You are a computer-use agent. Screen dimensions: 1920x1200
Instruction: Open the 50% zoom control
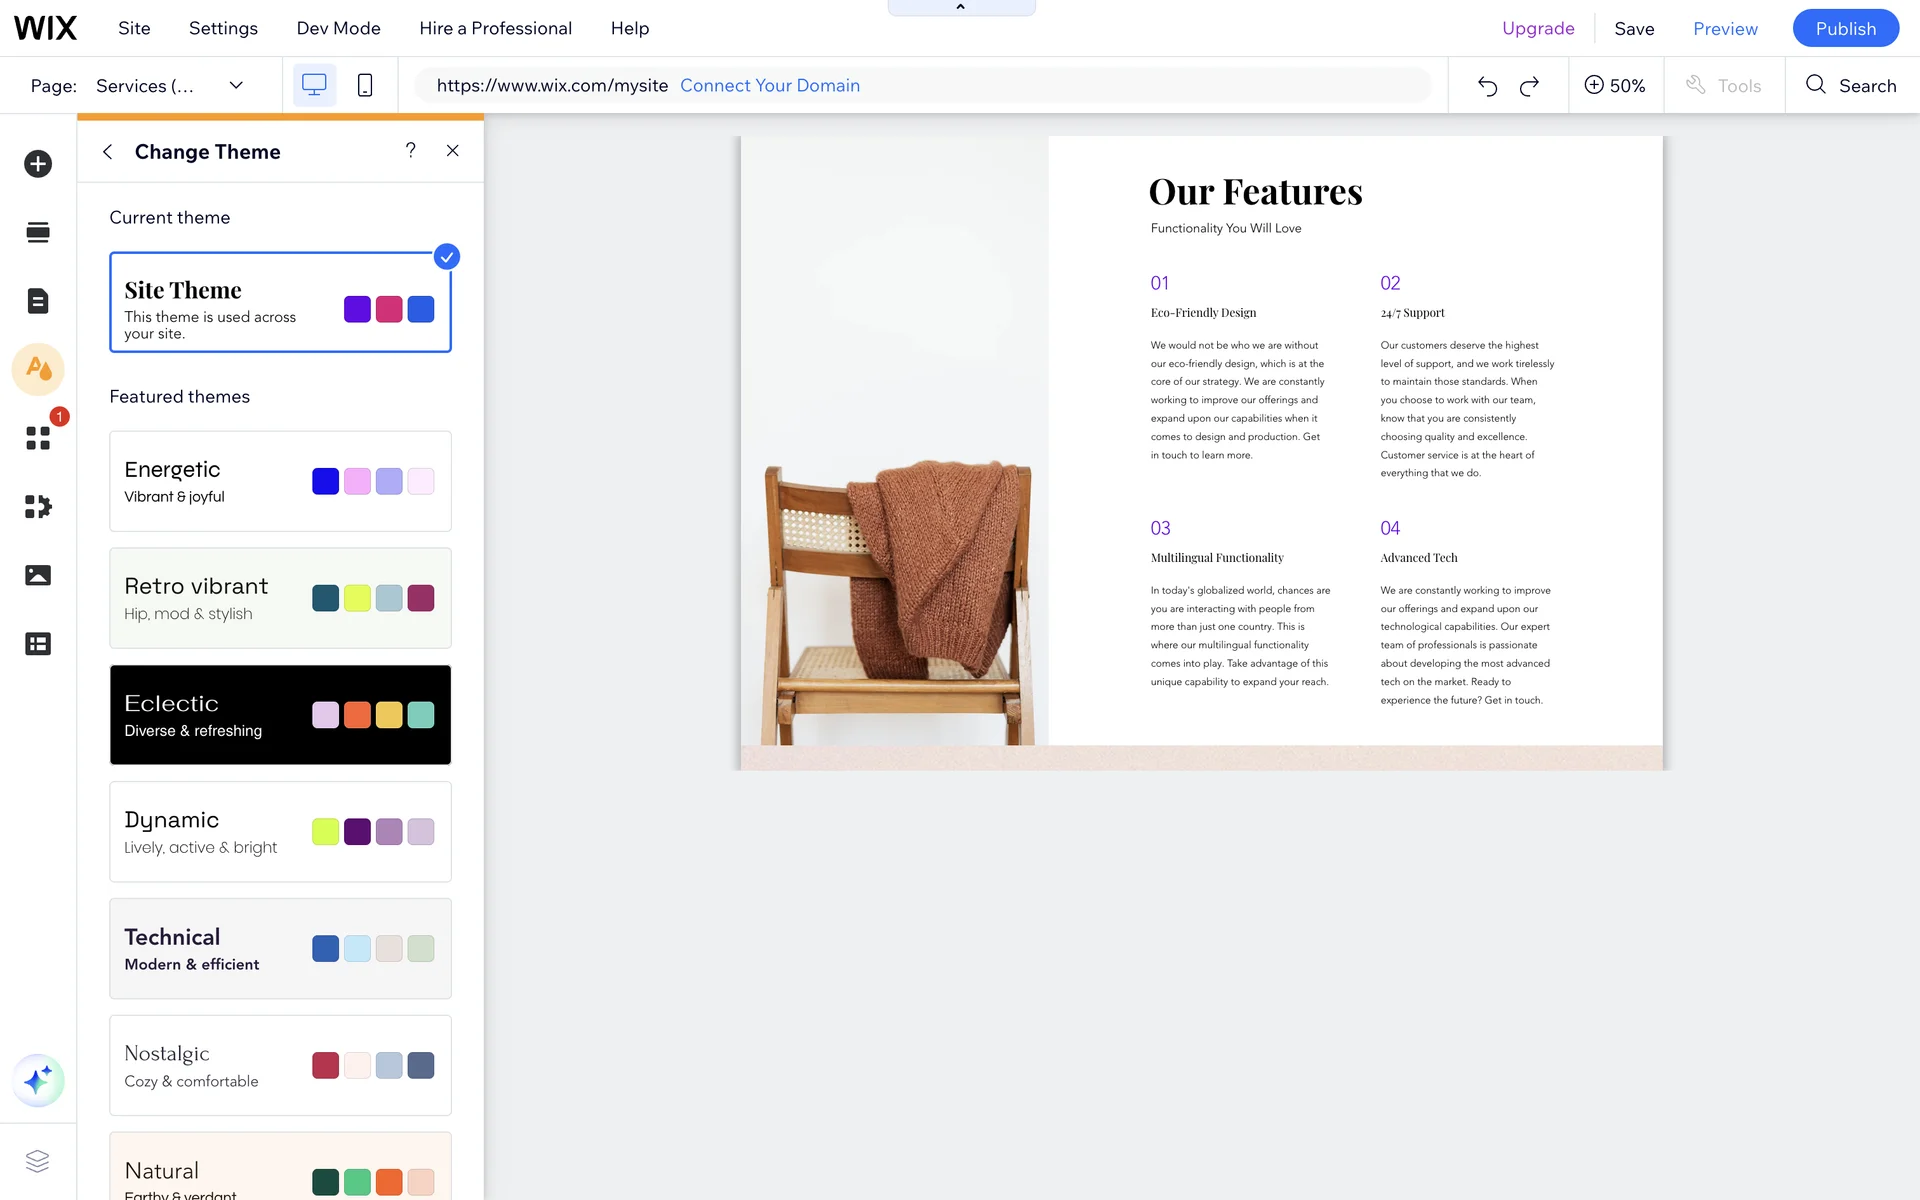coord(1614,86)
